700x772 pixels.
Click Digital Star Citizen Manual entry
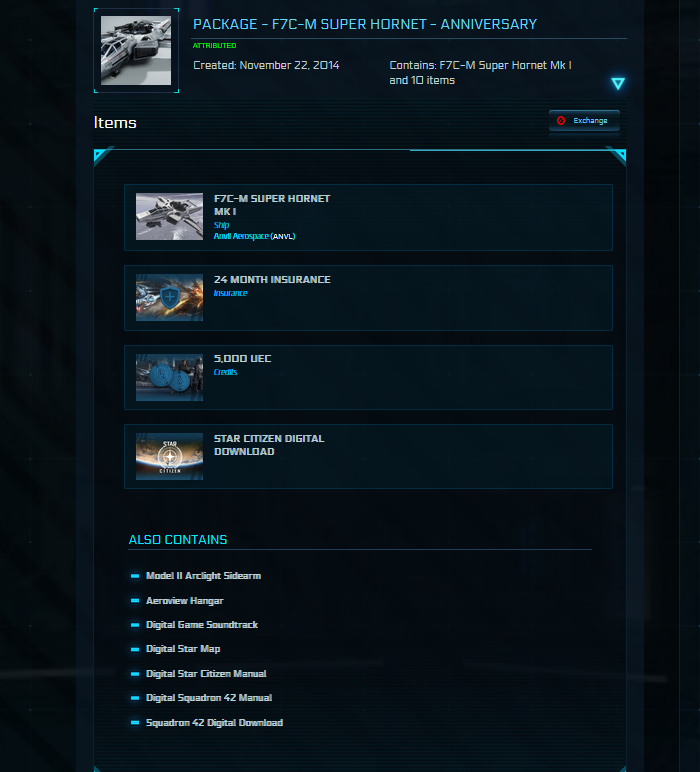pyautogui.click(x=206, y=674)
